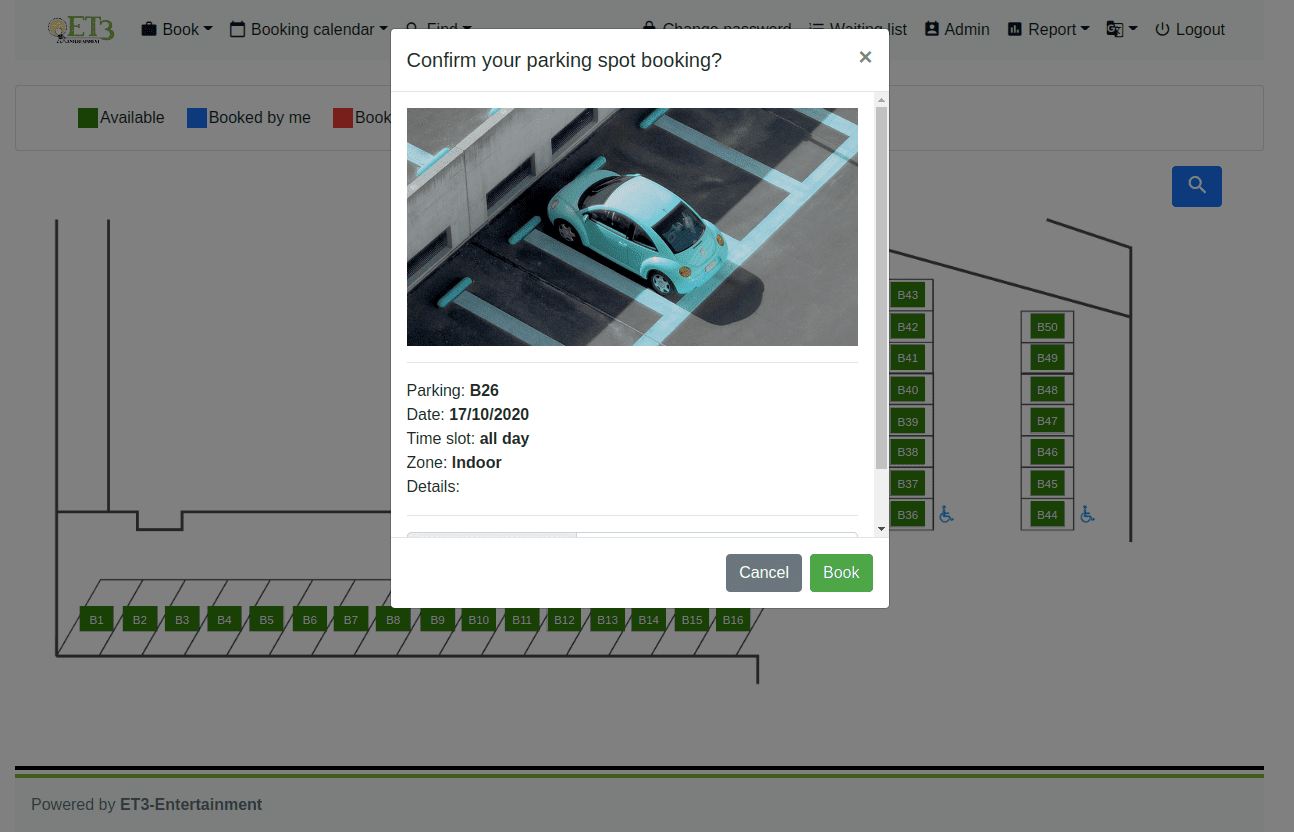Viewport: 1294px width, 832px height.
Task: Click Logout in the navbar
Action: (1190, 29)
